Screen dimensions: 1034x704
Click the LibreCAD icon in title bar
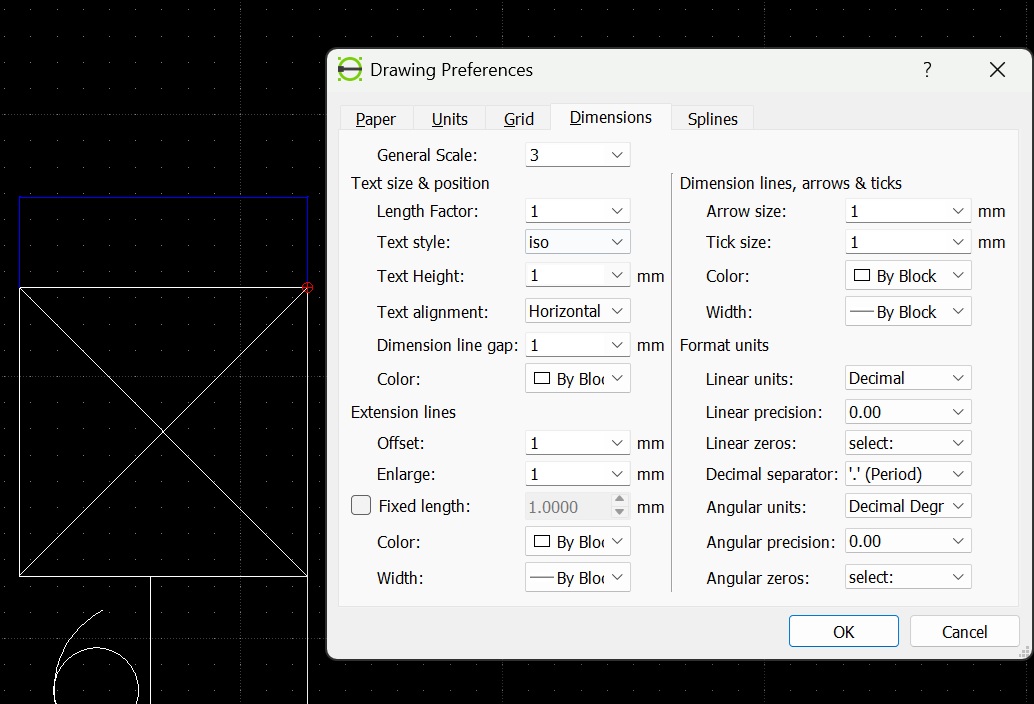(350, 70)
